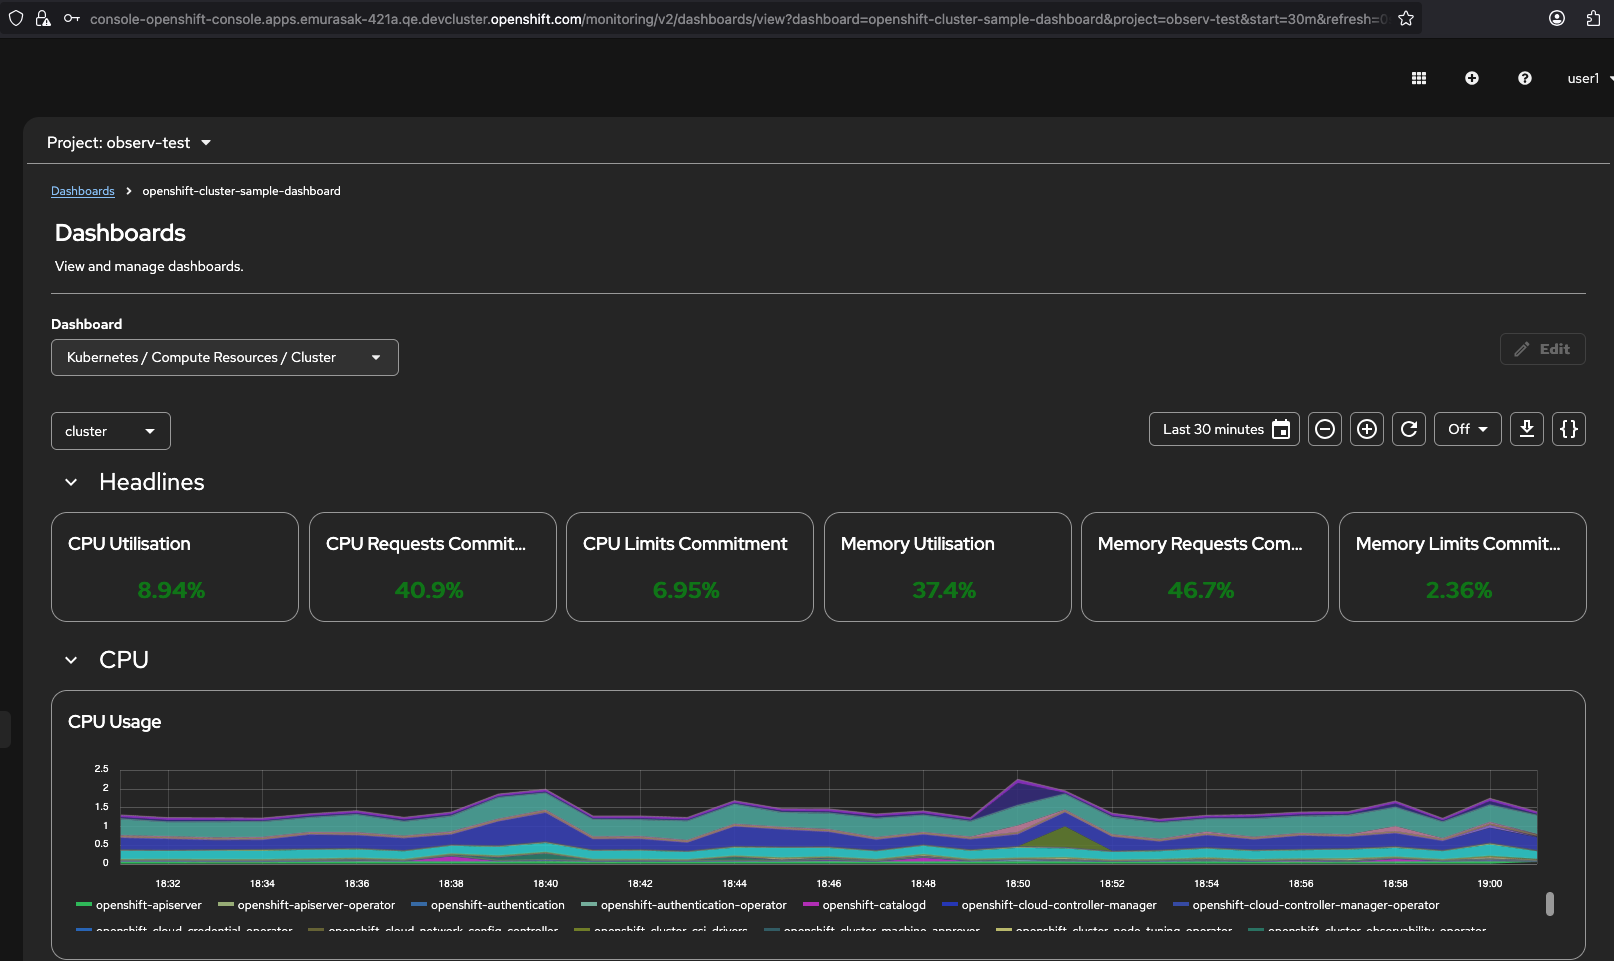Open the application launcher grid icon
This screenshot has width=1614, height=961.
coord(1418,78)
